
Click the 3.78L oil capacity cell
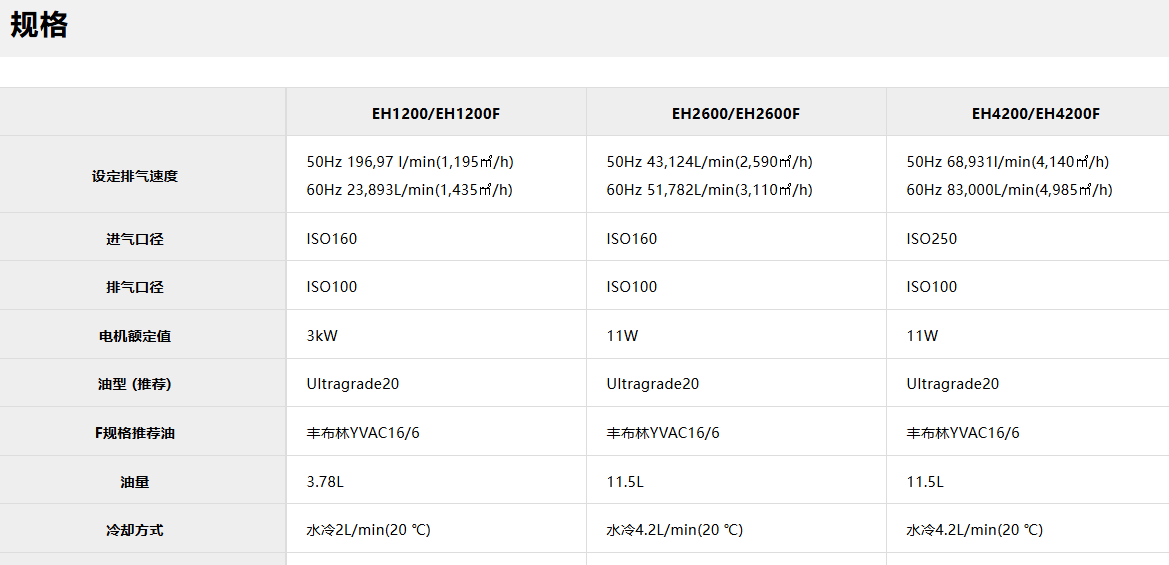click(x=325, y=482)
